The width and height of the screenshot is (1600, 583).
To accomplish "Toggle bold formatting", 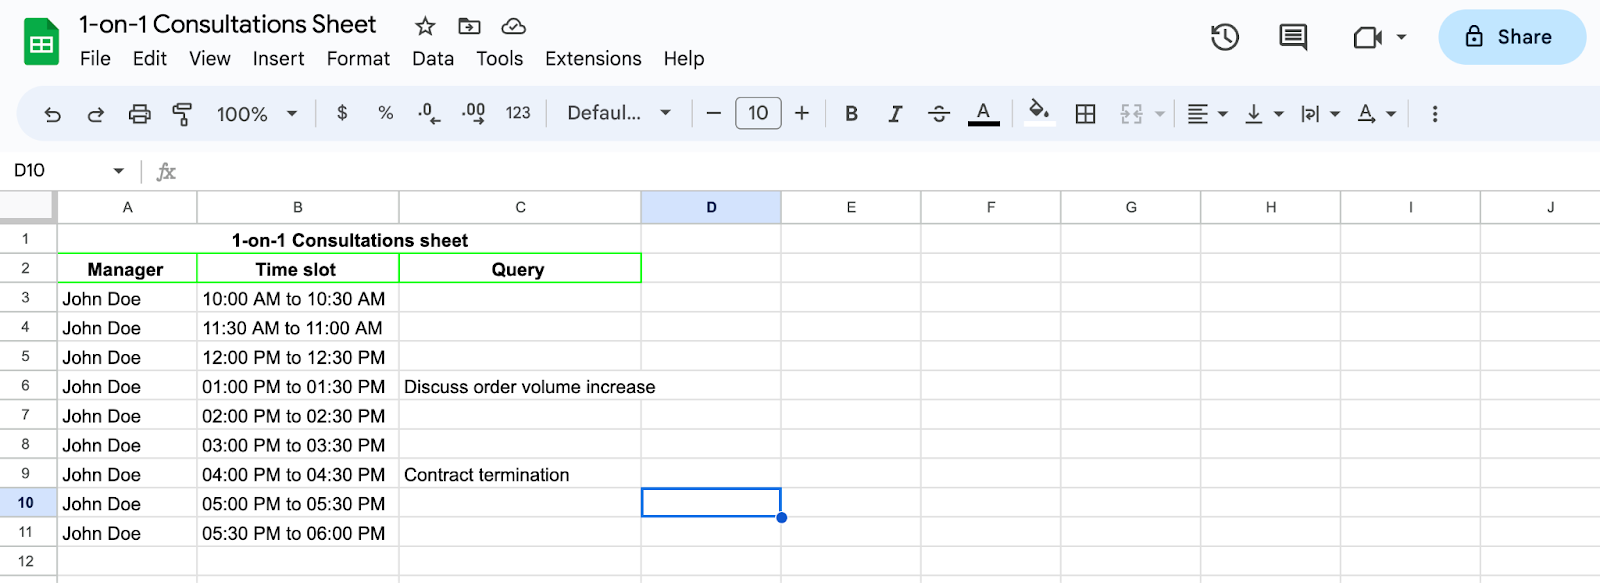I will (851, 114).
